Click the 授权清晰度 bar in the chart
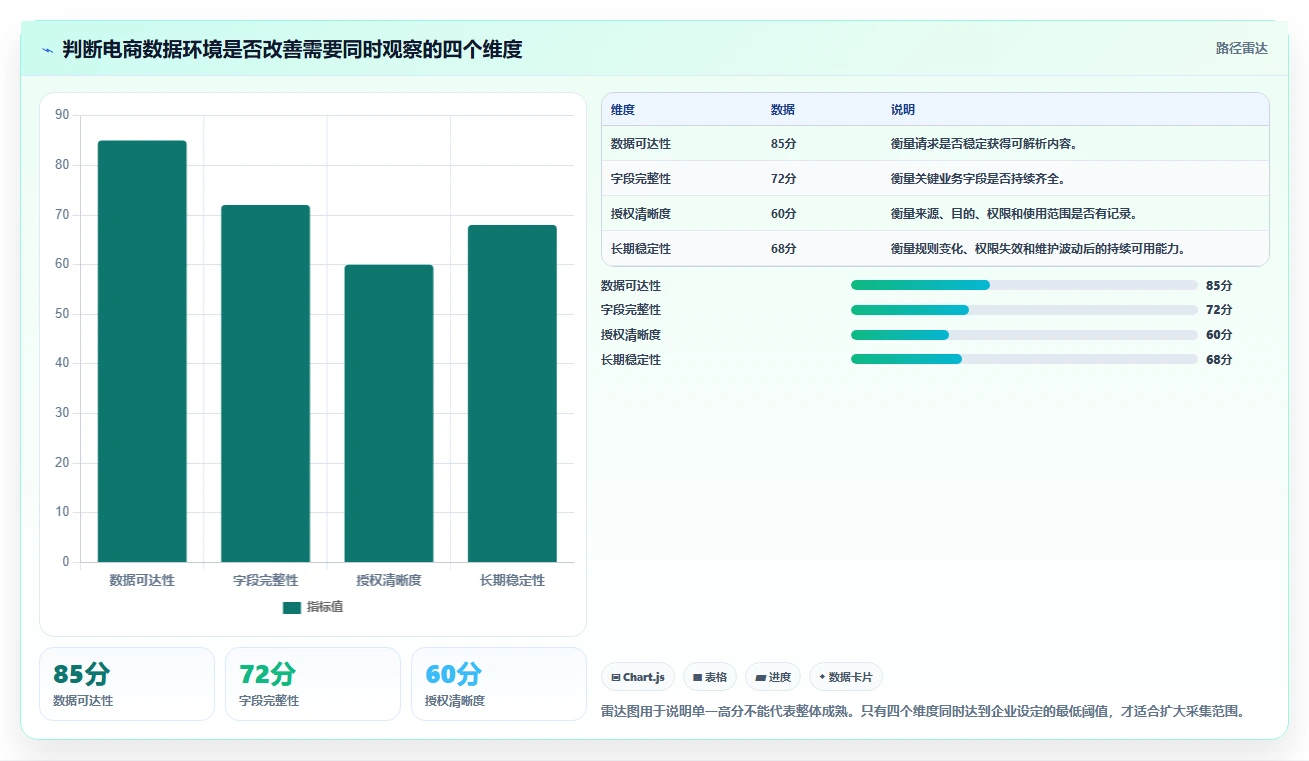This screenshot has height=761, width=1309. (x=389, y=413)
